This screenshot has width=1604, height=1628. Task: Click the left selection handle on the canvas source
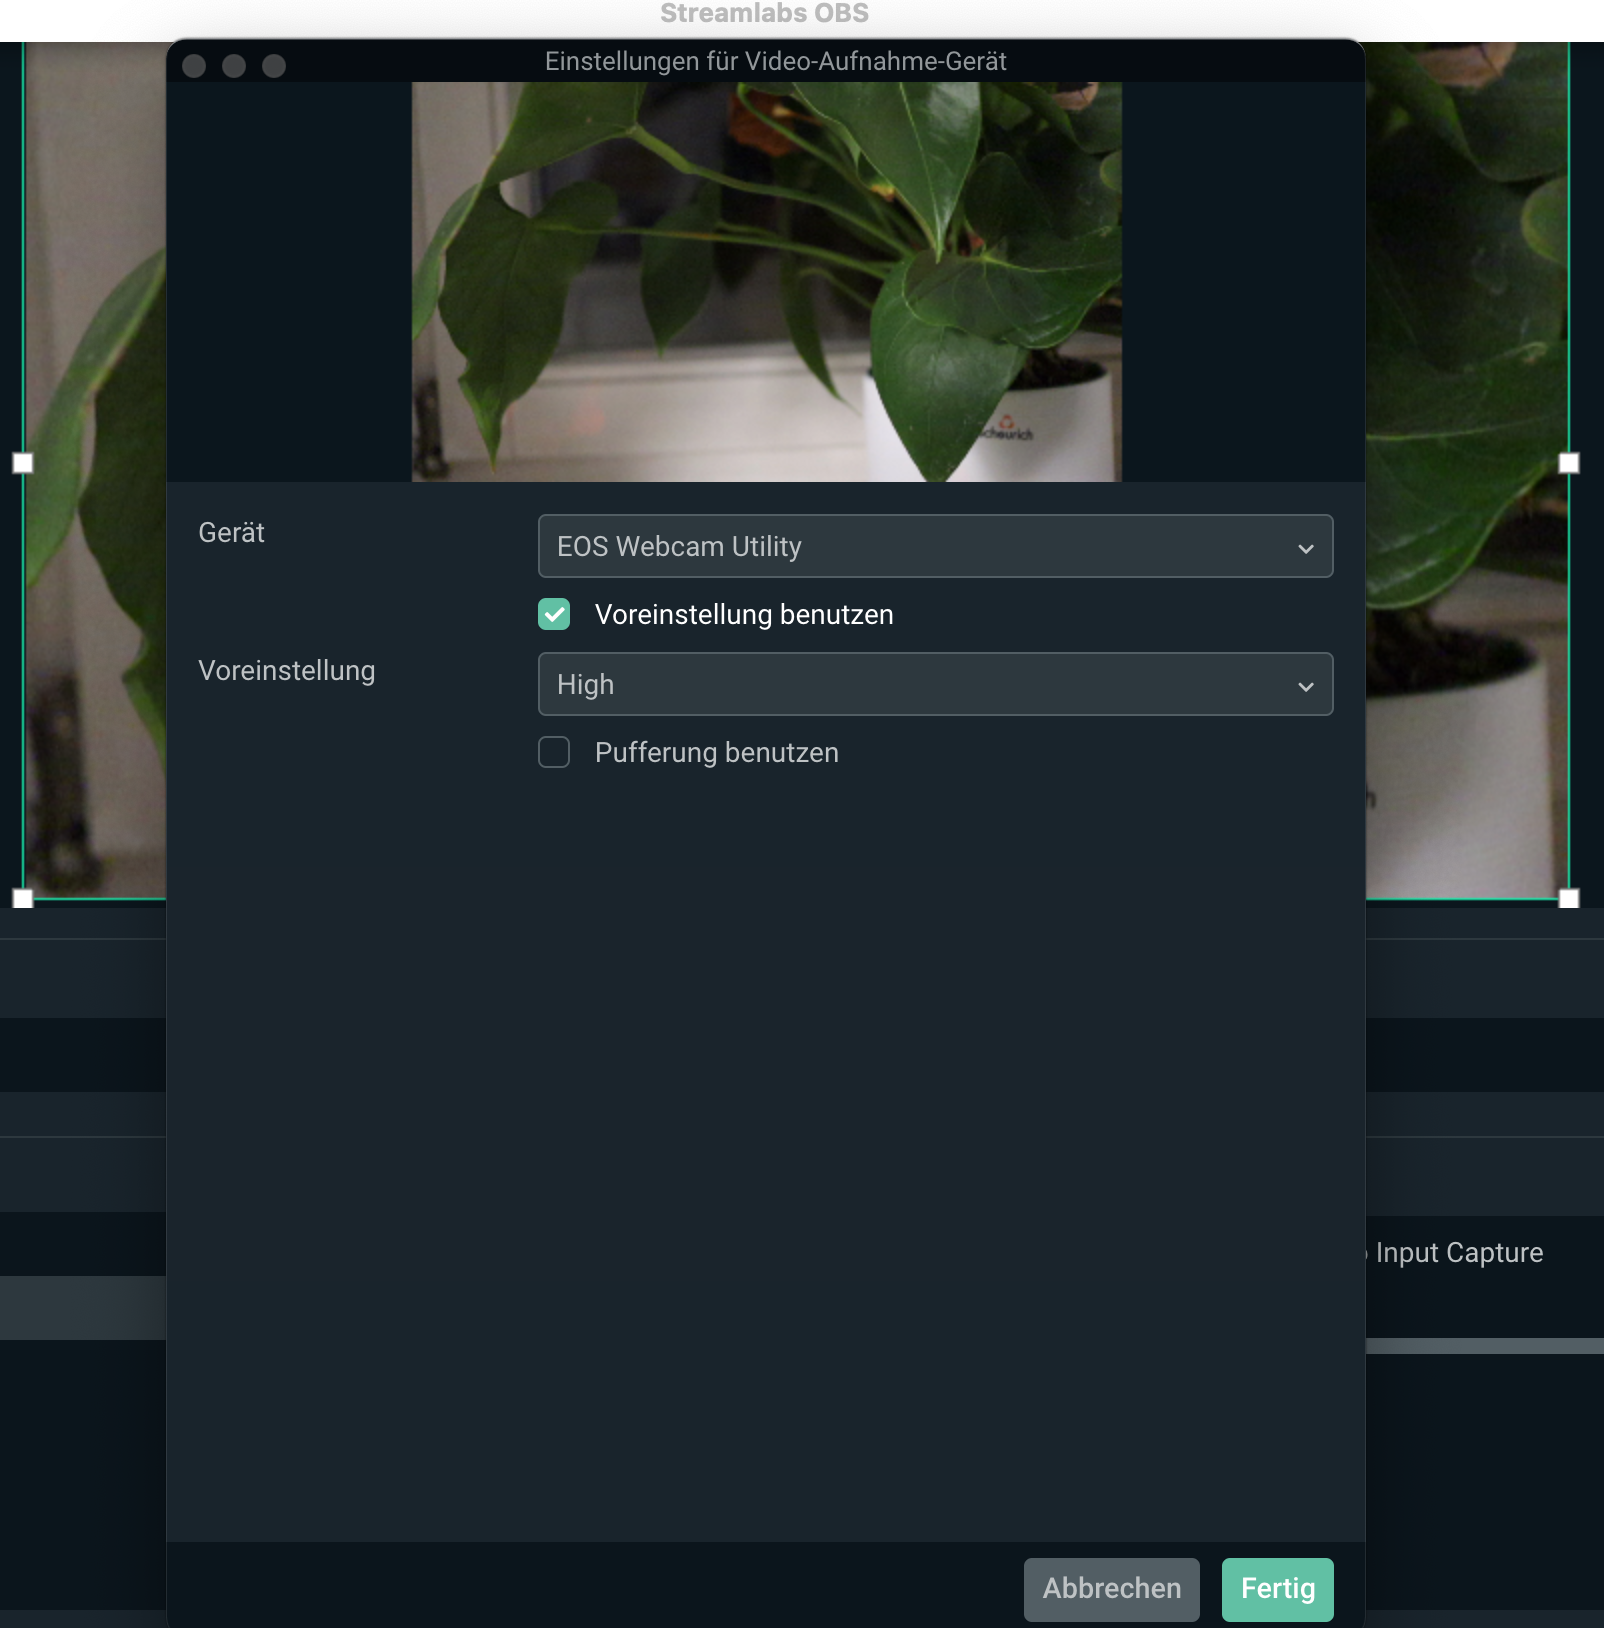(21, 461)
